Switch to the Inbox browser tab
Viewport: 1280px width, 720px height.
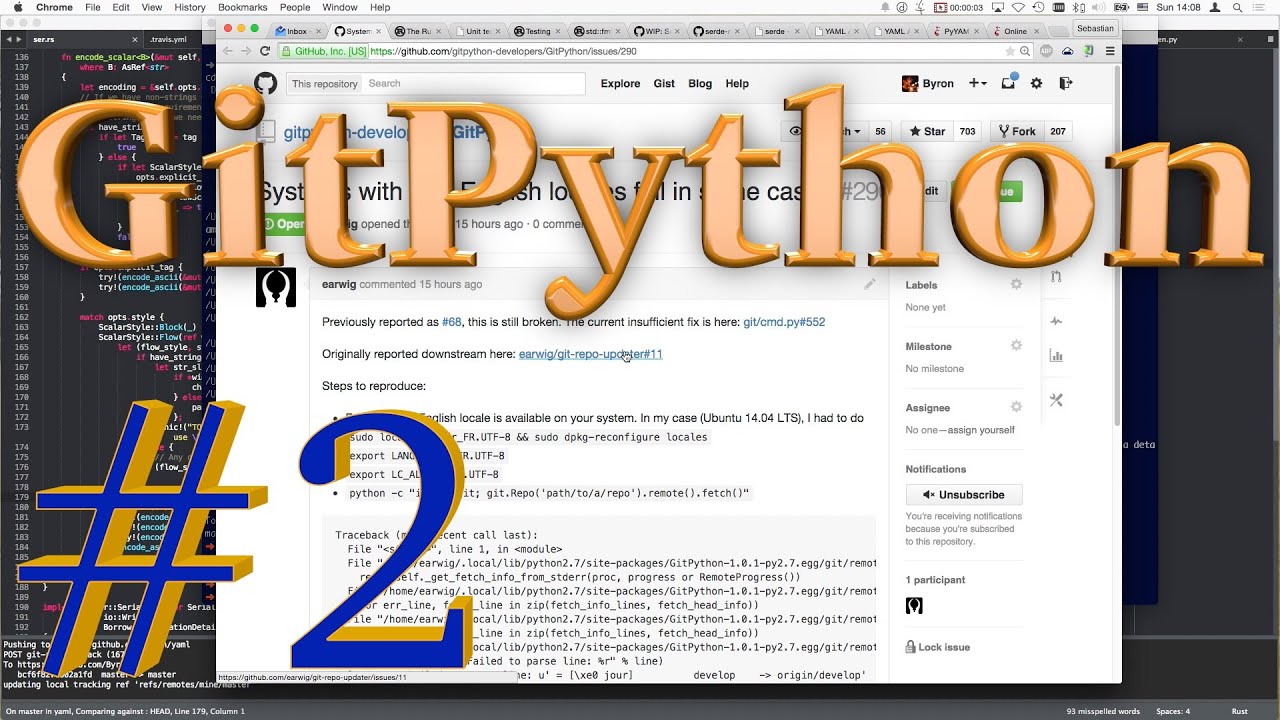(x=298, y=31)
